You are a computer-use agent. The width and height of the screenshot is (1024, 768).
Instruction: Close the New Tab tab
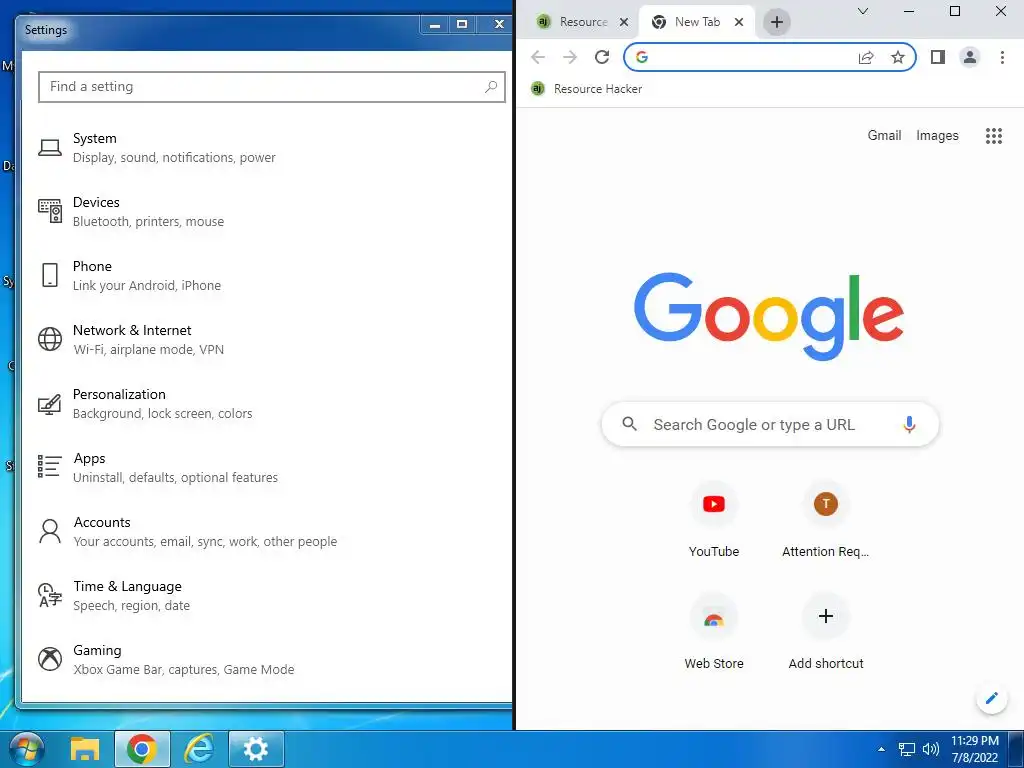[739, 22]
